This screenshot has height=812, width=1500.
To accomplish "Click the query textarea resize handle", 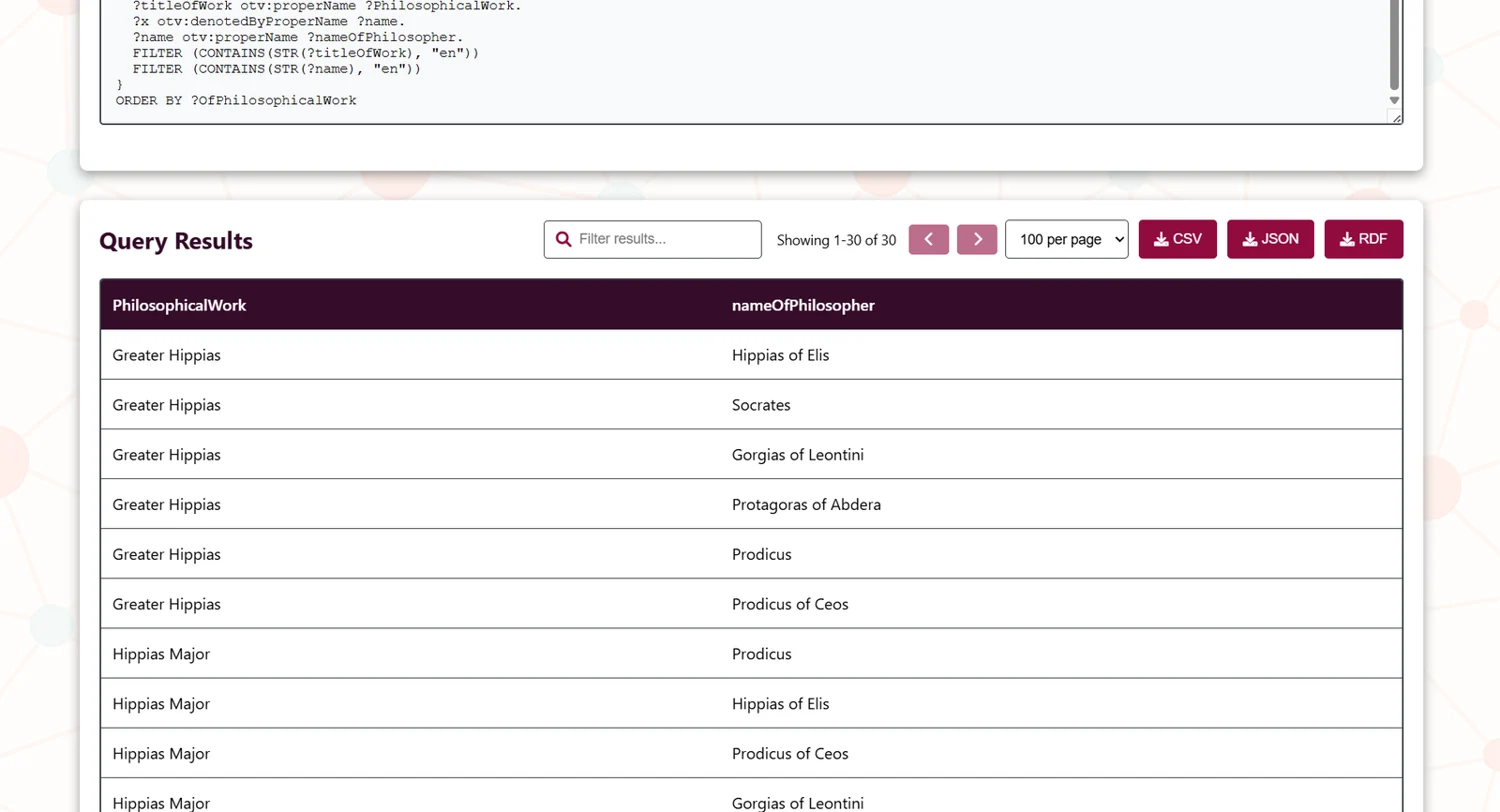I will click(1396, 118).
